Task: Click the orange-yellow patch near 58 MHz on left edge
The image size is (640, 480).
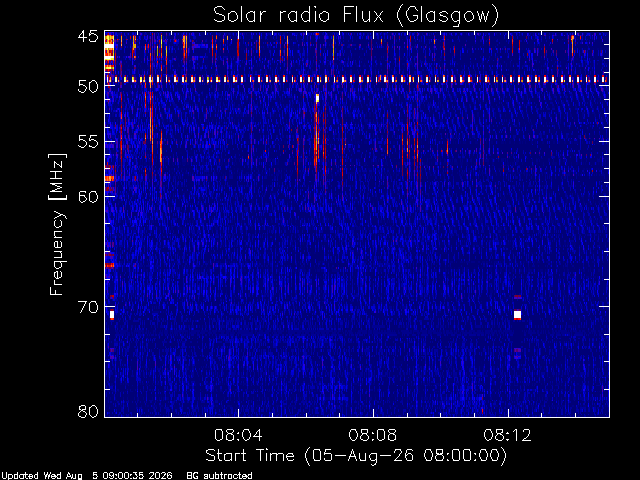Action: (109, 178)
